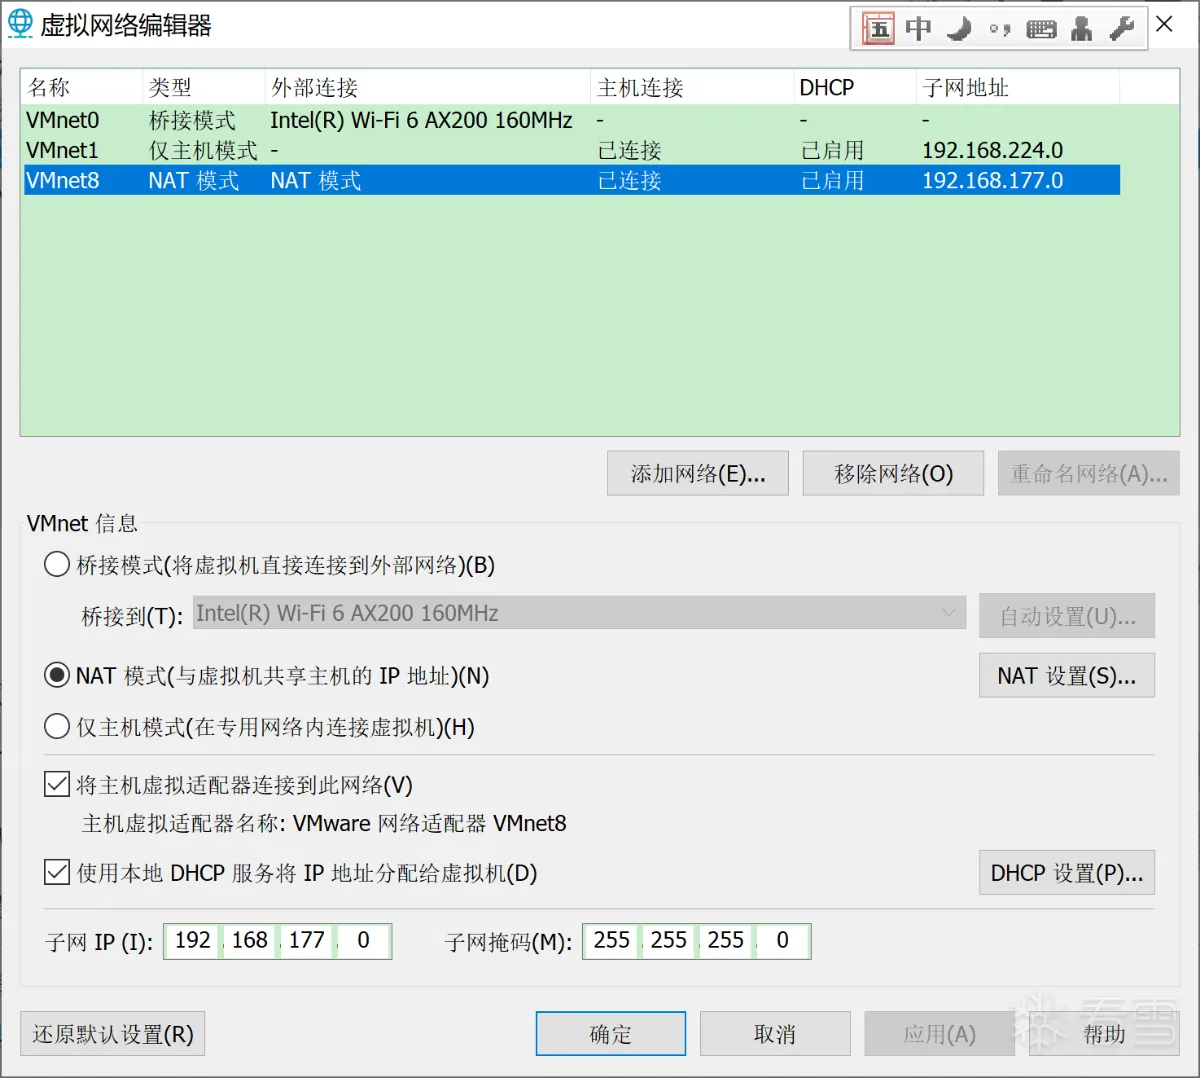Click the moon half-width/full-width icon
This screenshot has width=1200, height=1078.
pos(959,28)
